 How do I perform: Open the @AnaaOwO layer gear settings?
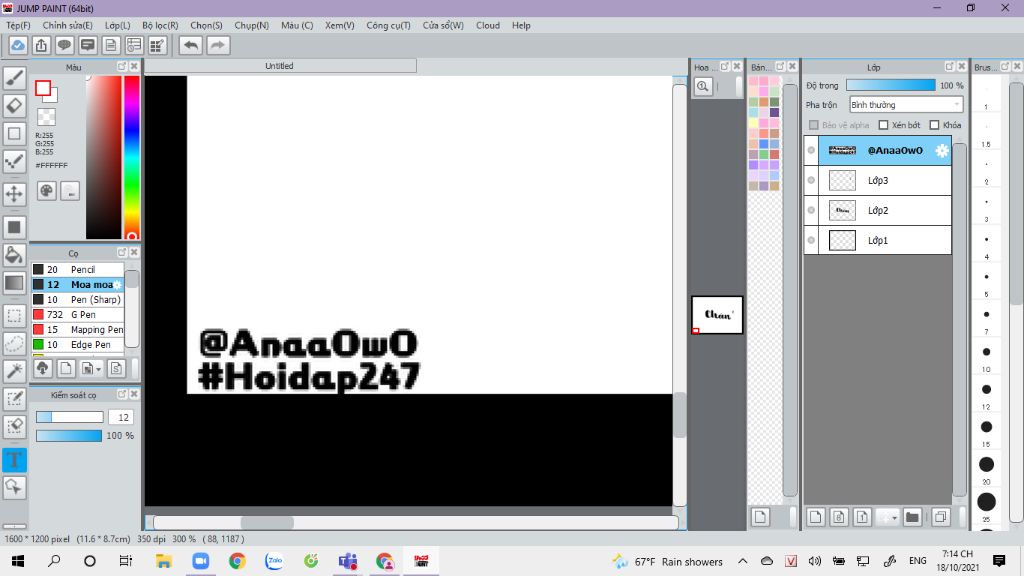point(941,150)
